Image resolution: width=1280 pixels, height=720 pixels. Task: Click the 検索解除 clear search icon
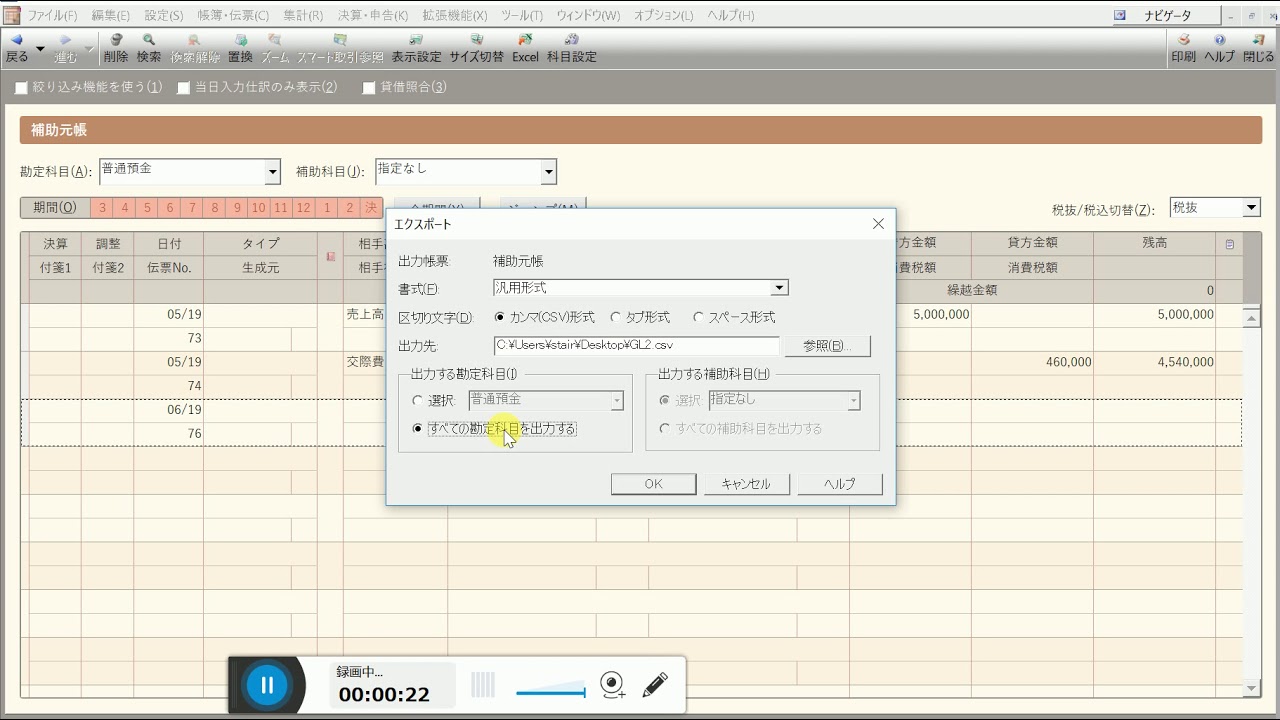[x=195, y=48]
